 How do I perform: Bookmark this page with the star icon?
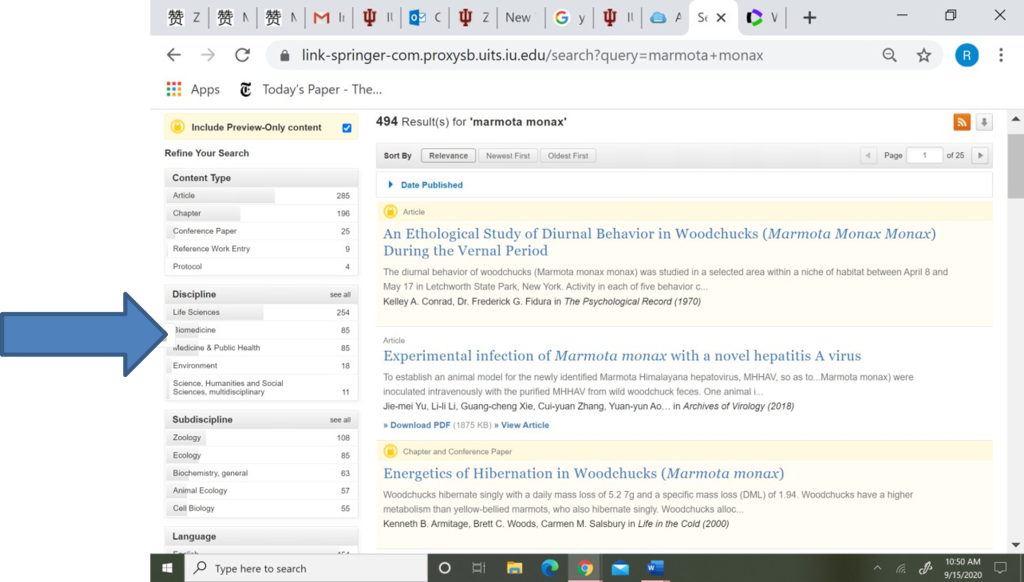pyautogui.click(x=923, y=56)
